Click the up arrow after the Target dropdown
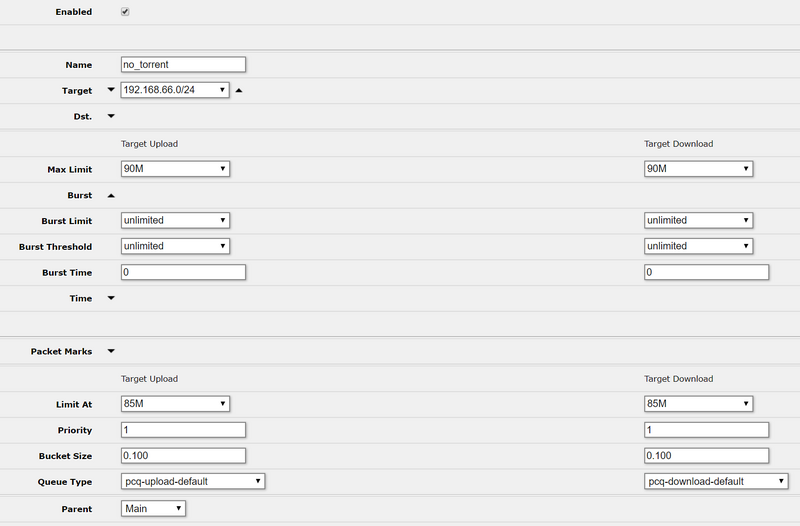The image size is (800, 526). (239, 90)
